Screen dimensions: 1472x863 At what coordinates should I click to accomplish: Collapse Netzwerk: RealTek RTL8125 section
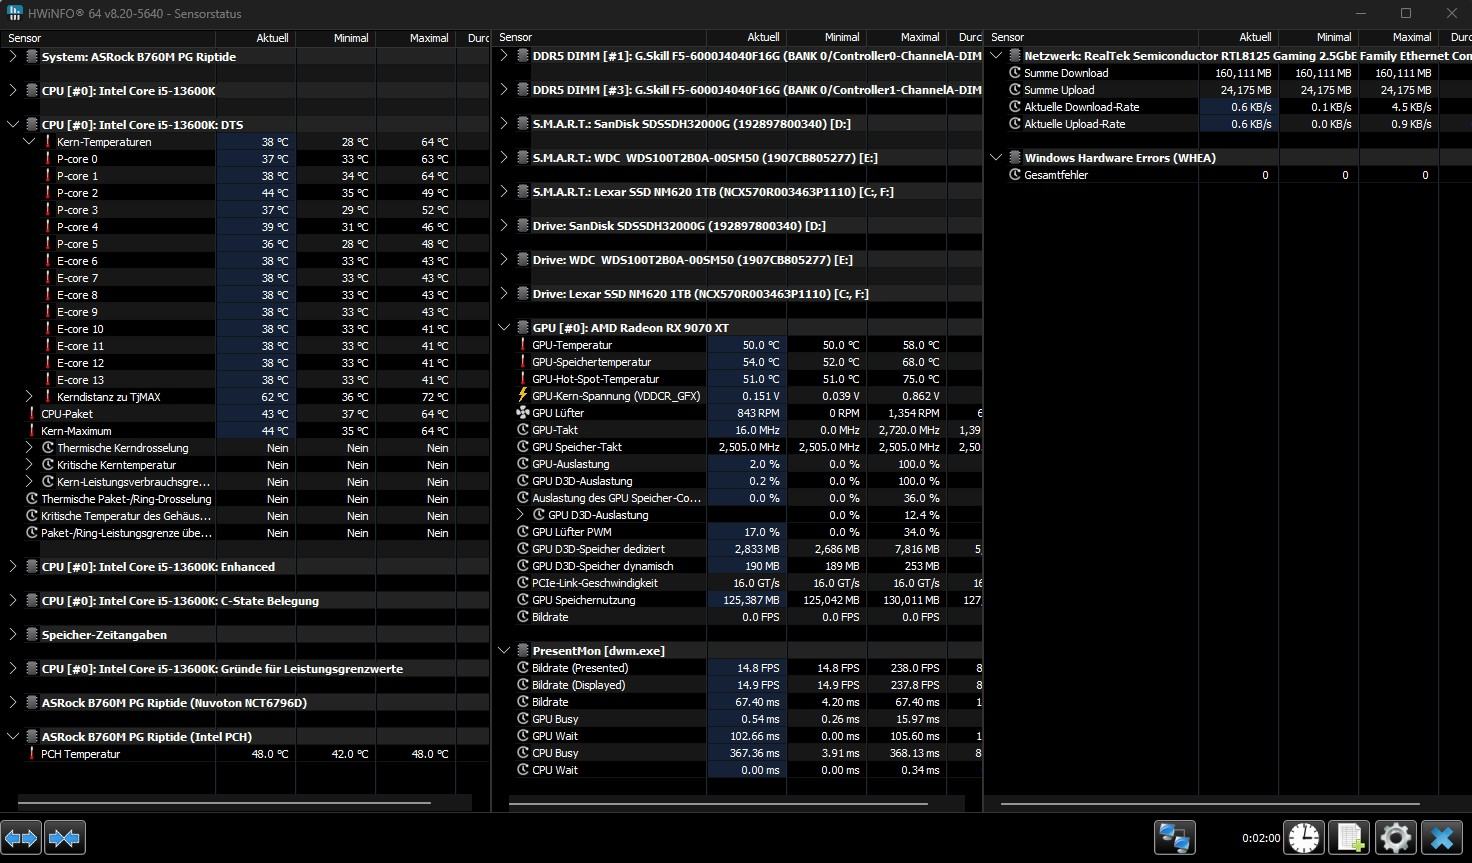pos(996,56)
